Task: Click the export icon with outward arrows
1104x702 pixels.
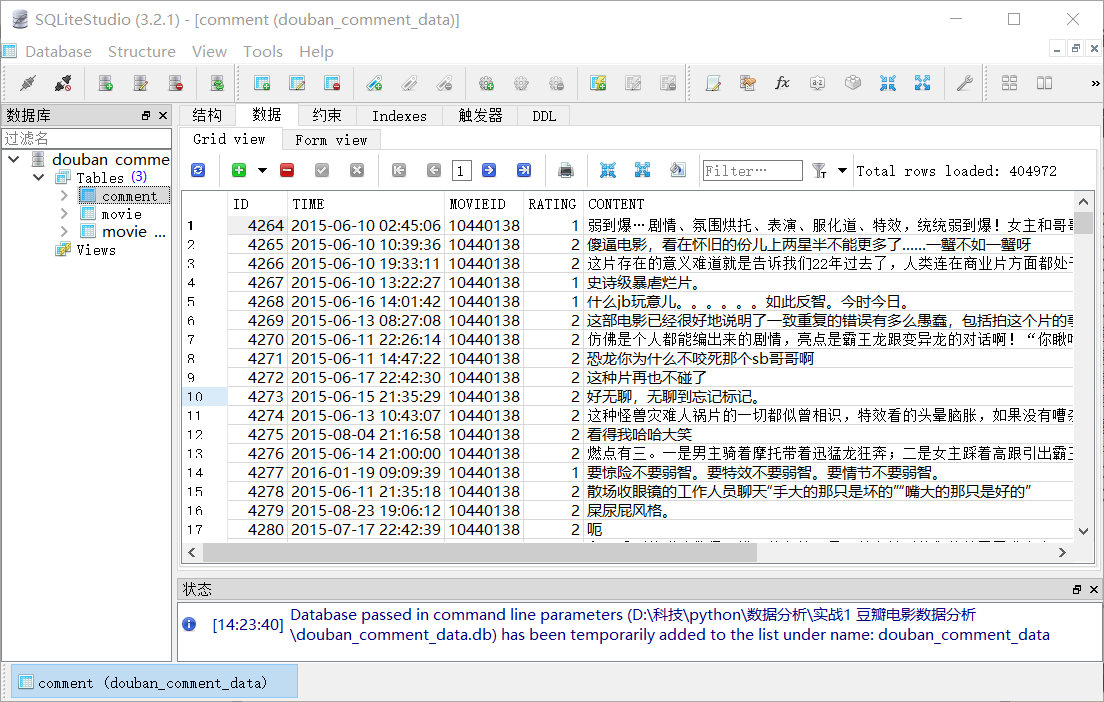Action: coord(922,83)
